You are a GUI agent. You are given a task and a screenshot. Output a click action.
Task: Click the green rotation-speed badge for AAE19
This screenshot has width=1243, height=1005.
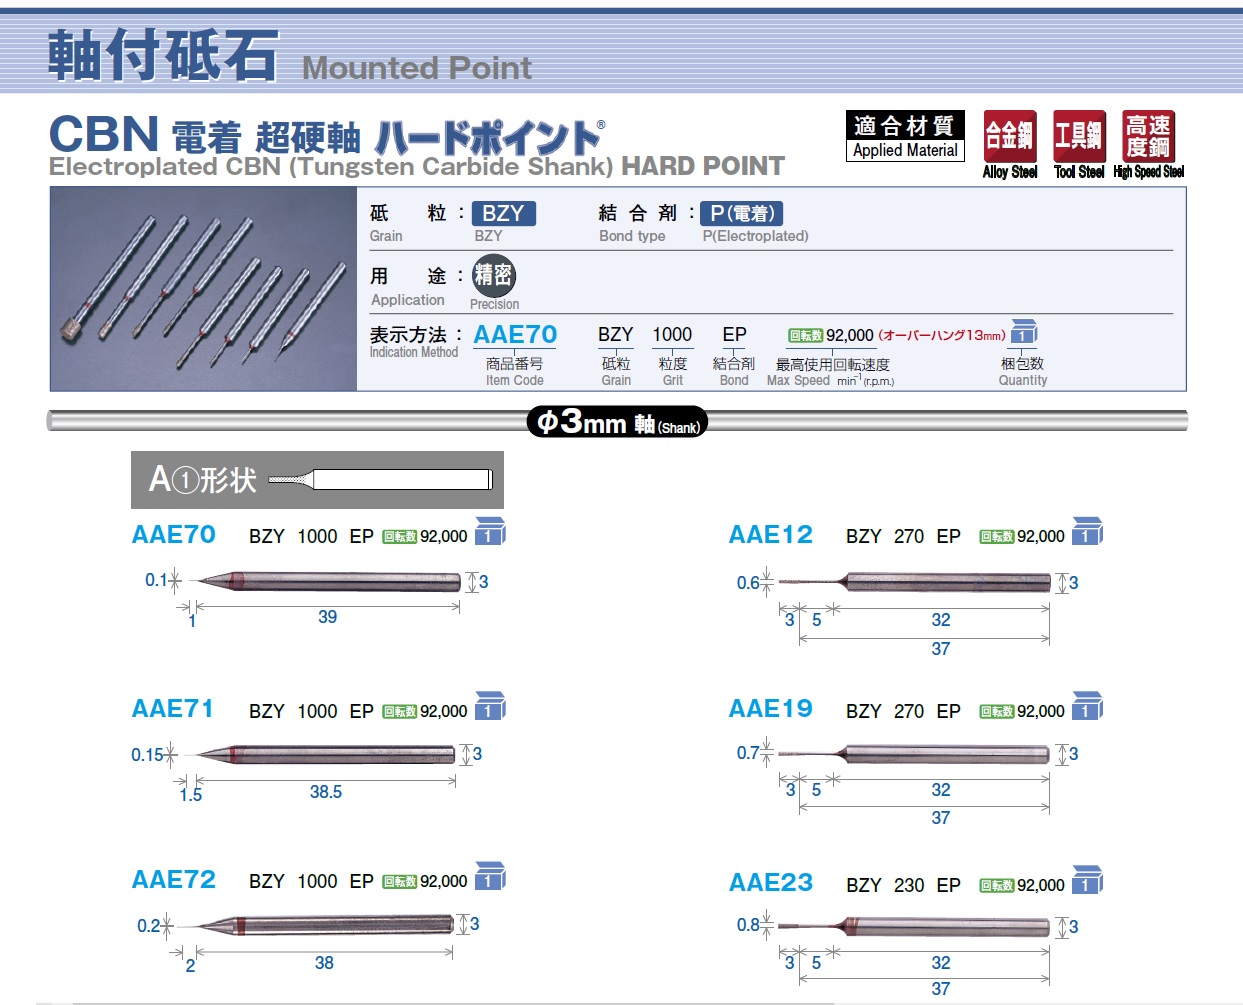pos(996,712)
